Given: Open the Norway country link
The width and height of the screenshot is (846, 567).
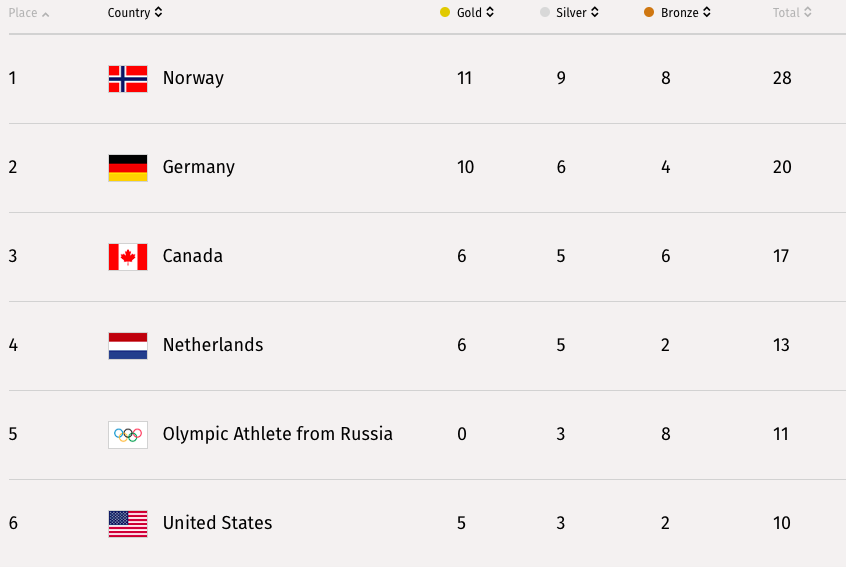Looking at the screenshot, I should tap(193, 78).
